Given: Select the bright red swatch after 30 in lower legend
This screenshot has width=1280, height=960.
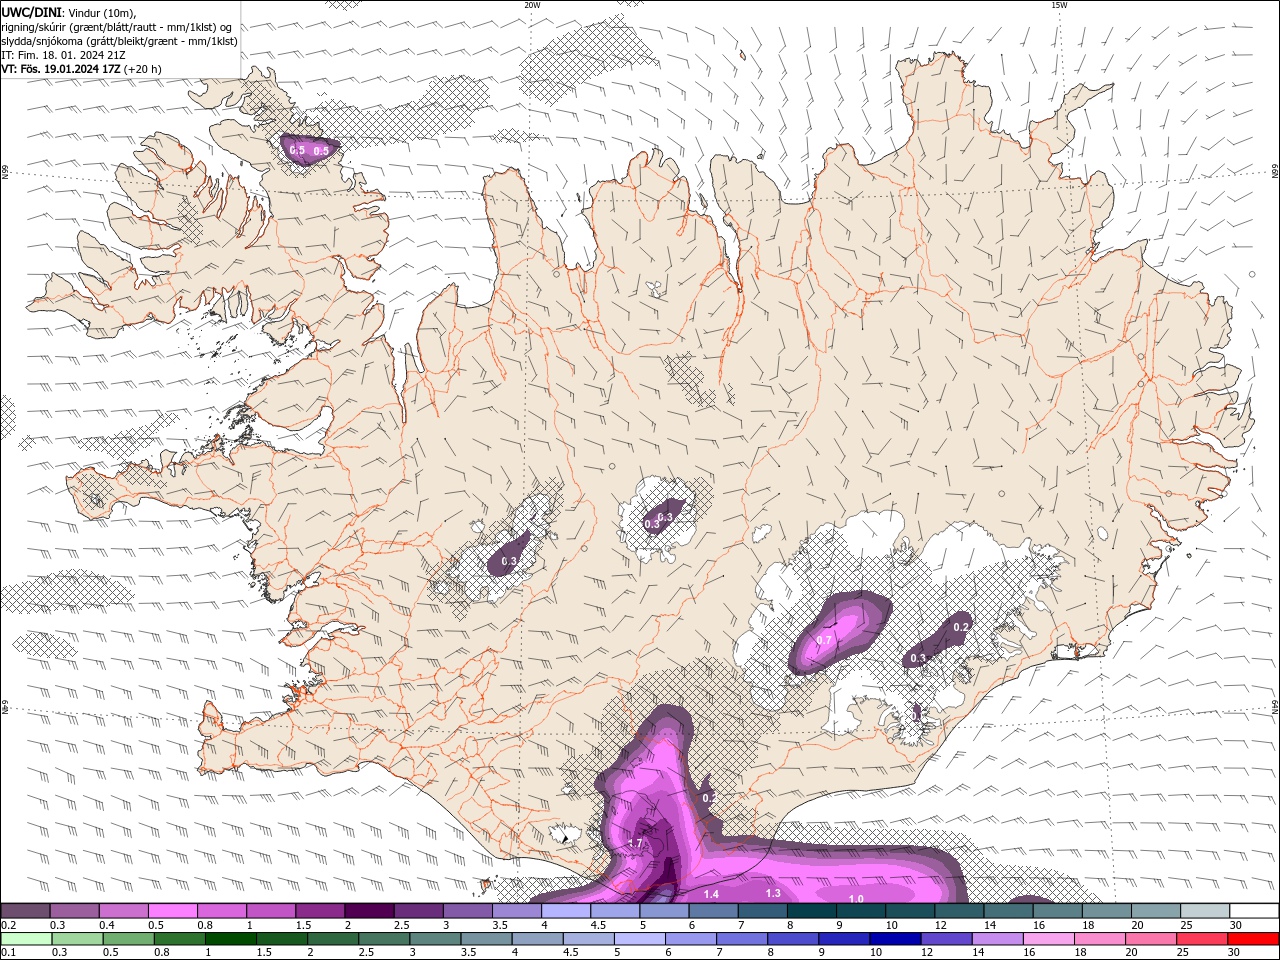Looking at the screenshot, I should (x=1254, y=939).
